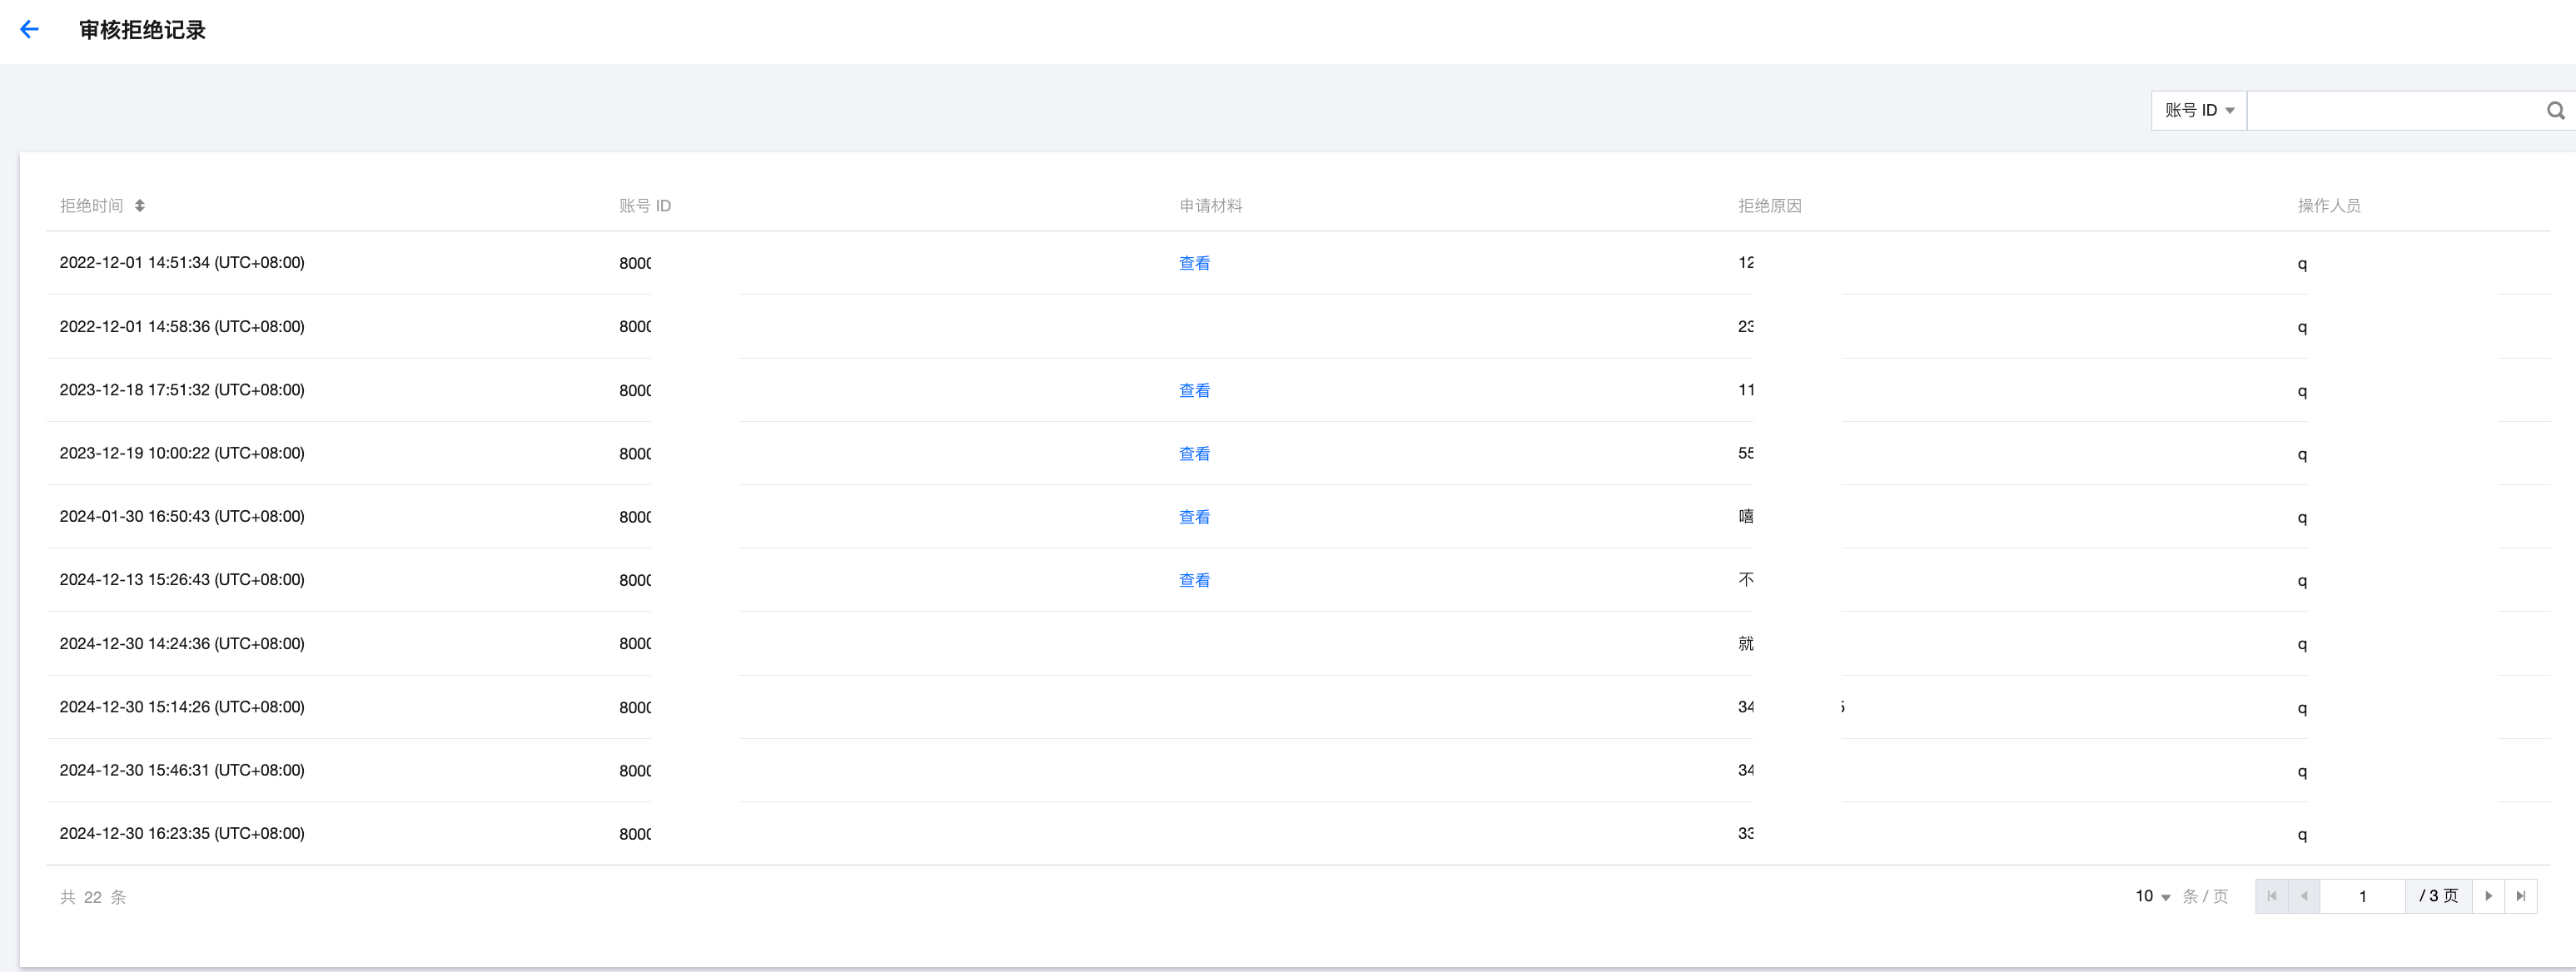
Task: Open the 账号 ID filter dropdown
Action: coord(2199,111)
